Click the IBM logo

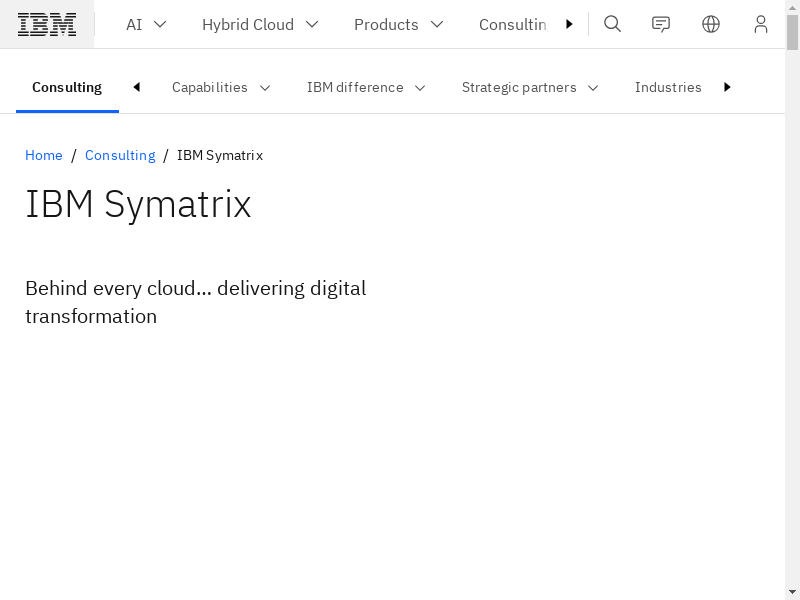47,24
